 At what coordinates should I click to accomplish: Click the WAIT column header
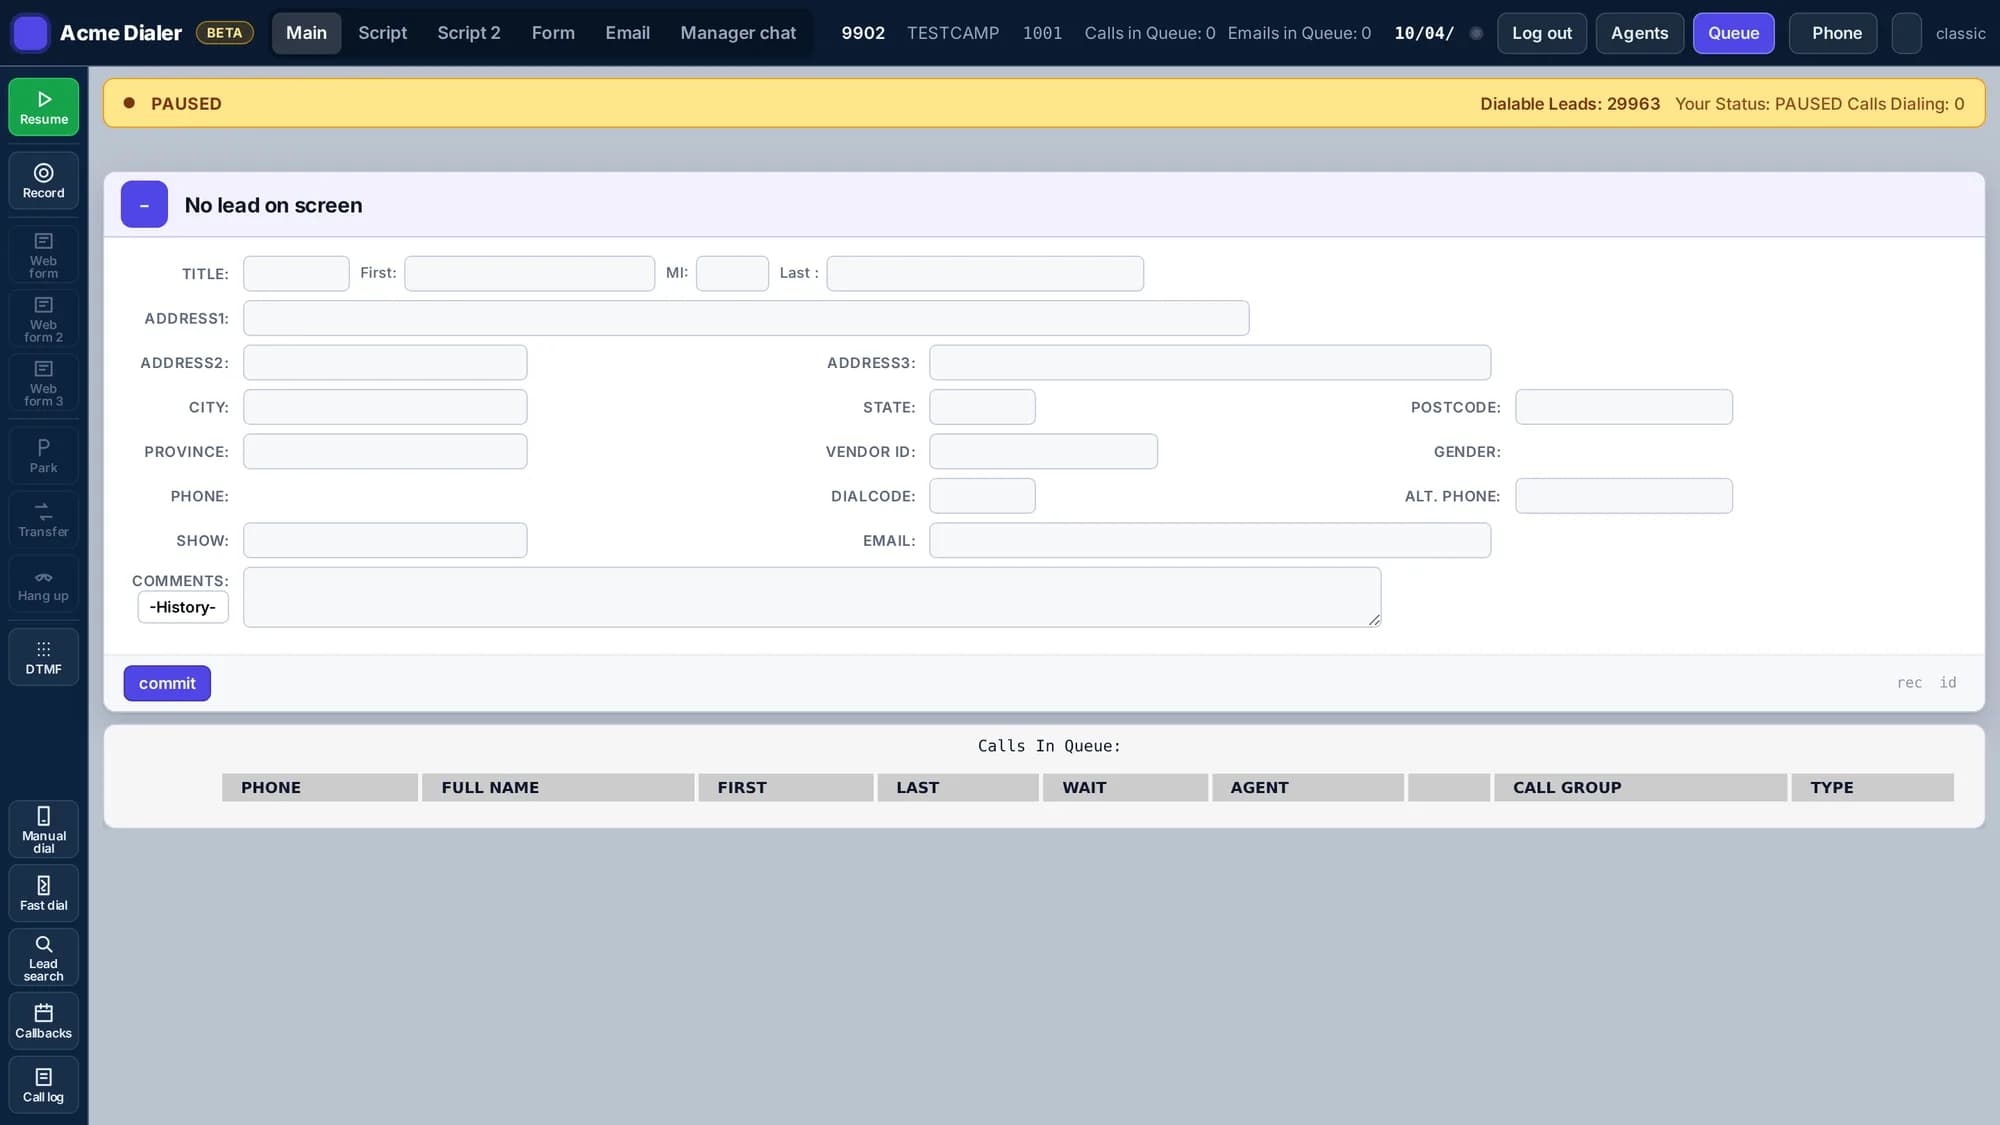(x=1125, y=787)
